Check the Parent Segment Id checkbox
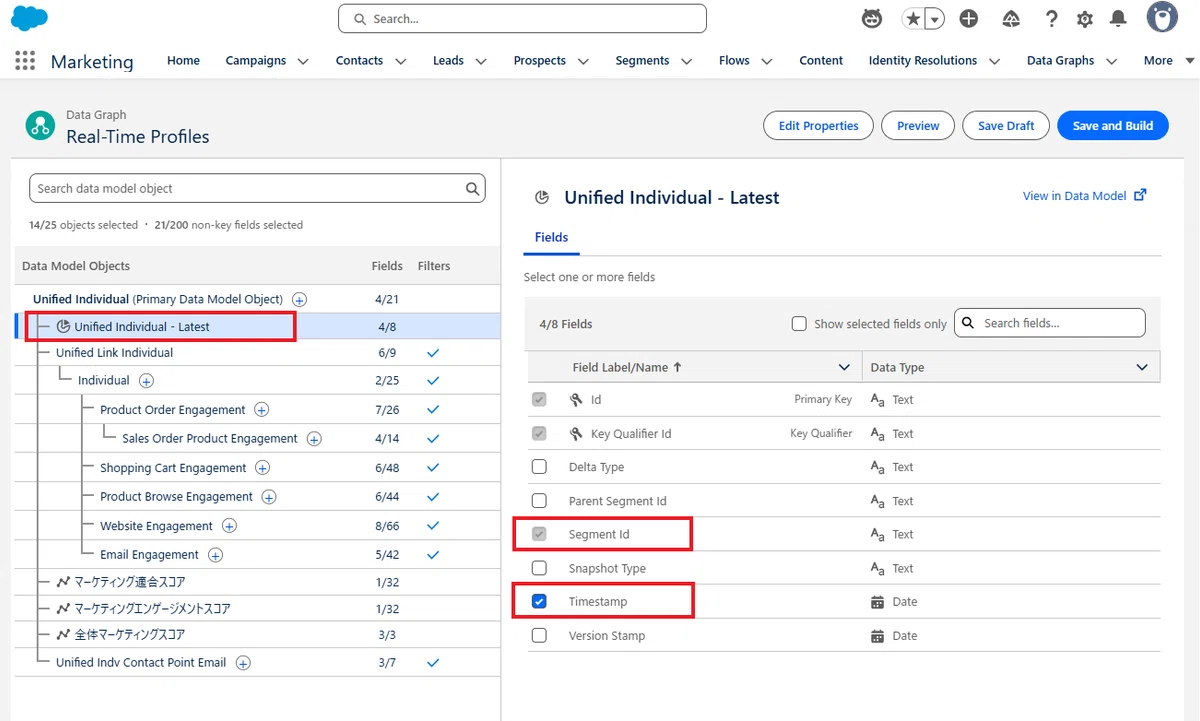The width and height of the screenshot is (1200, 721). [x=539, y=501]
